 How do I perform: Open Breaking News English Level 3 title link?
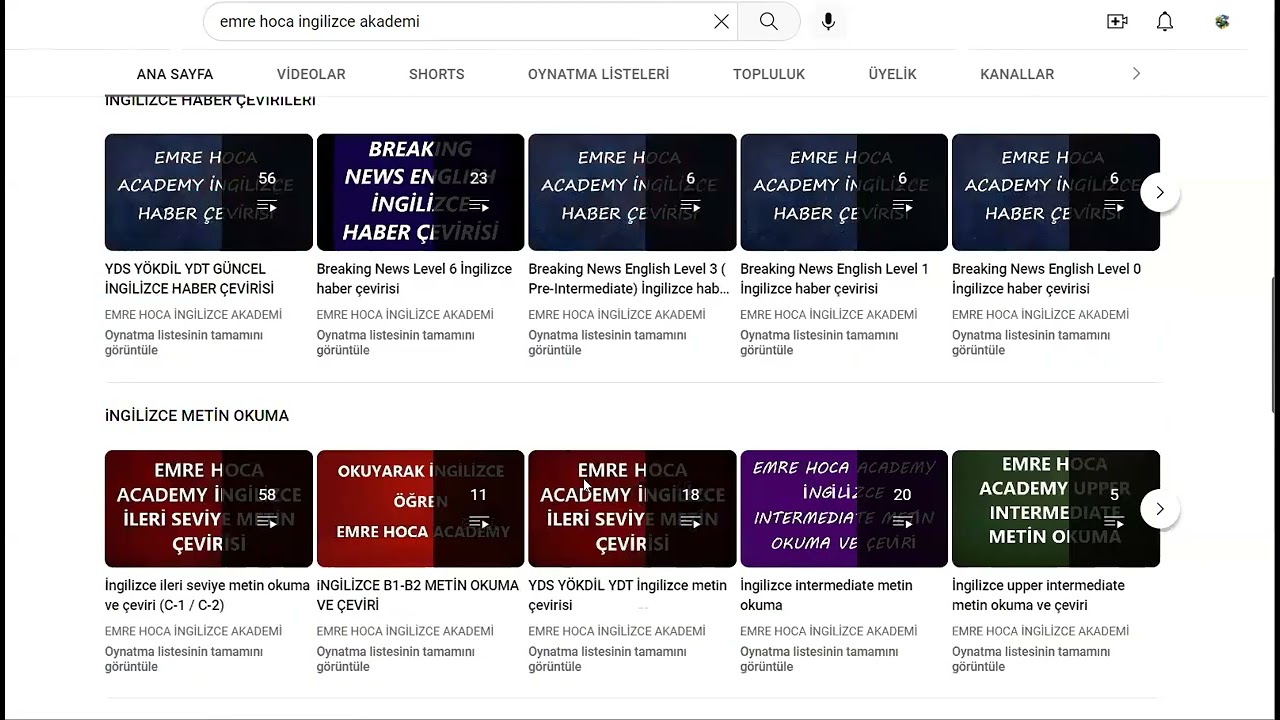(x=629, y=279)
